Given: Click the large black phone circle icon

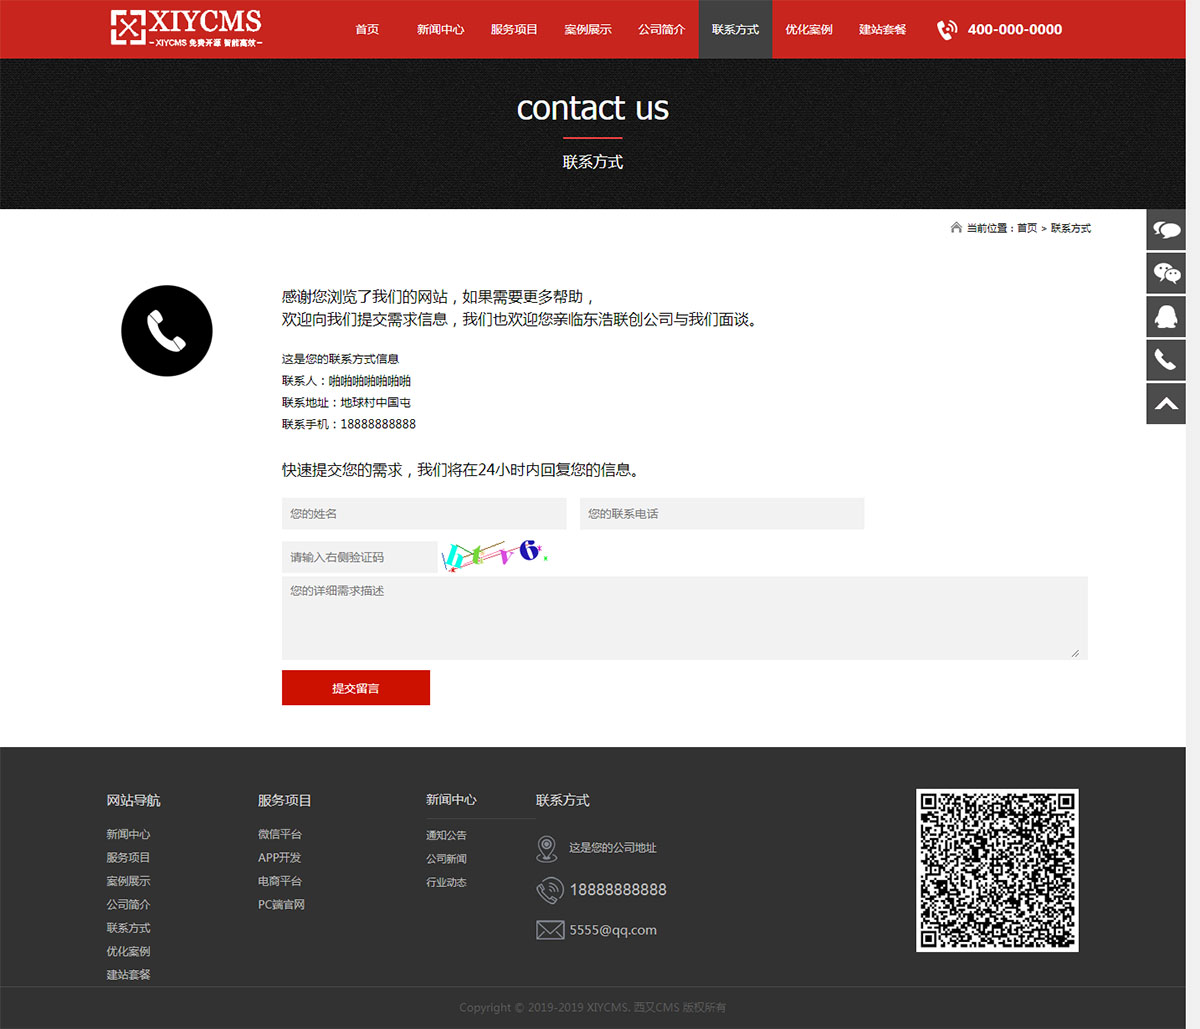Looking at the screenshot, I should pos(167,331).
